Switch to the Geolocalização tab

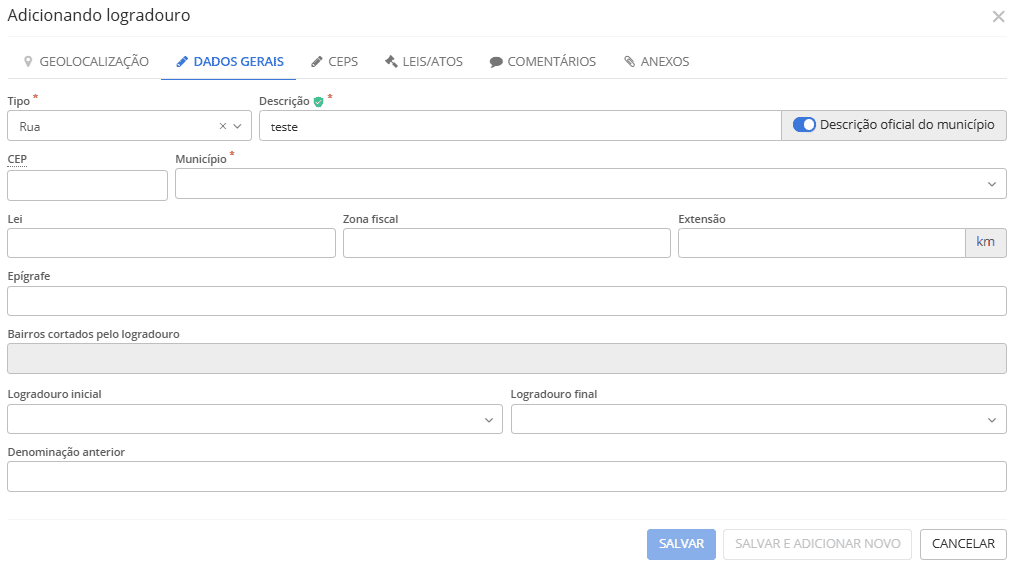[x=86, y=61]
